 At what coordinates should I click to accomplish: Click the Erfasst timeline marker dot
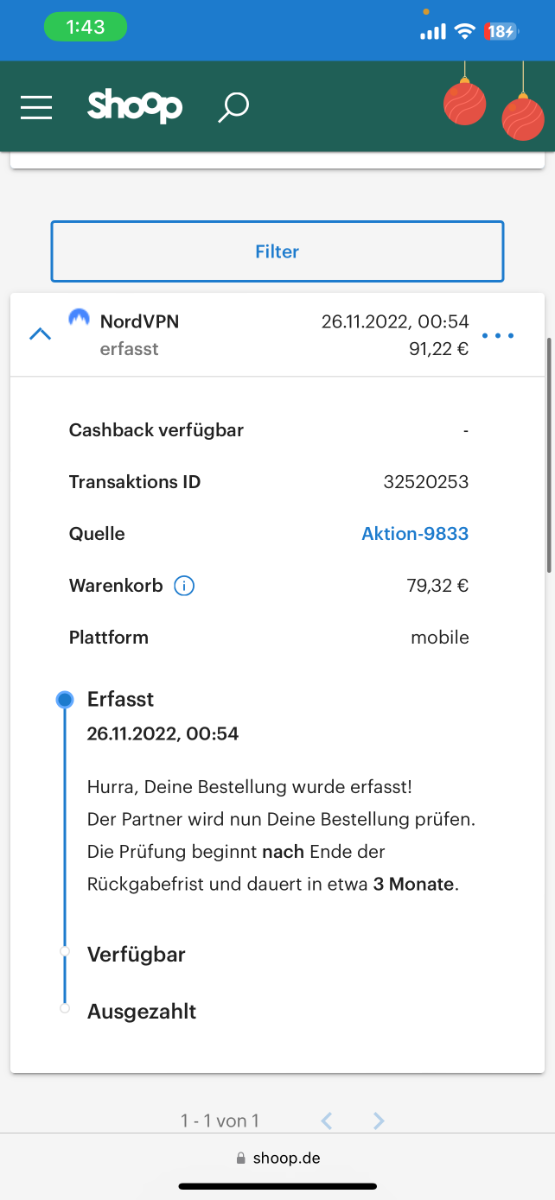(x=65, y=700)
